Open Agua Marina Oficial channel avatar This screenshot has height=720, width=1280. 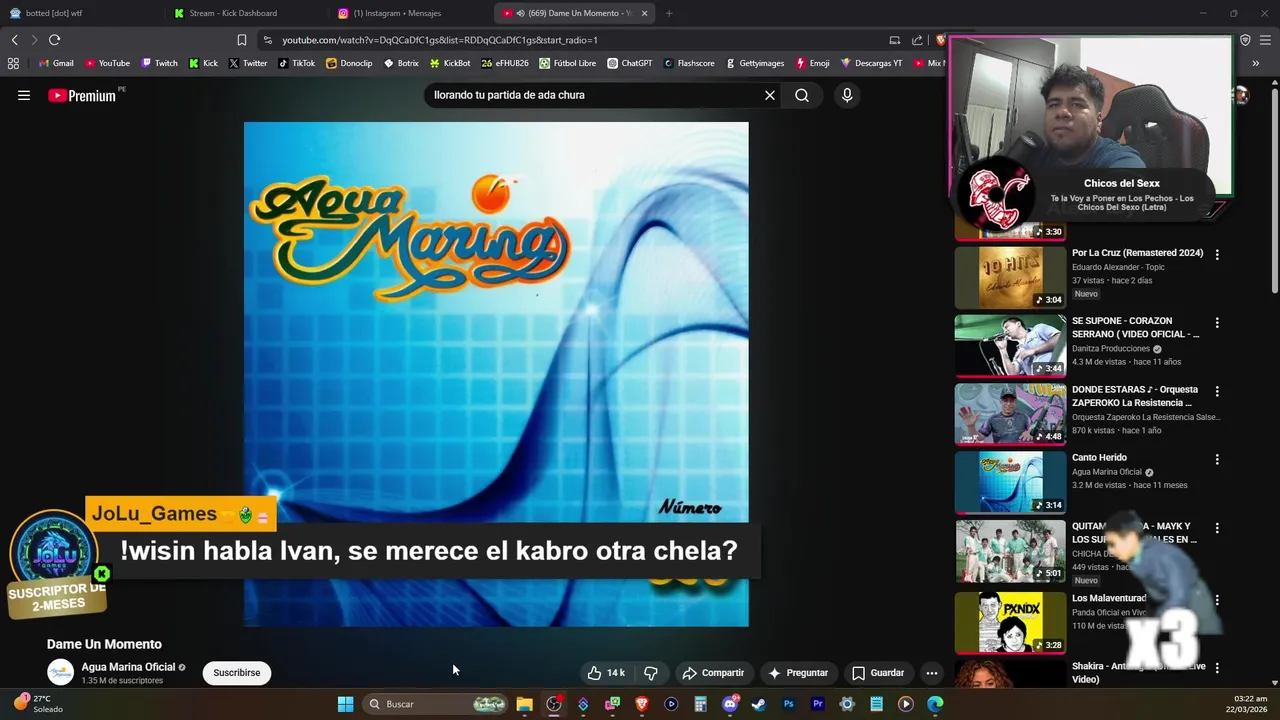tap(60, 673)
